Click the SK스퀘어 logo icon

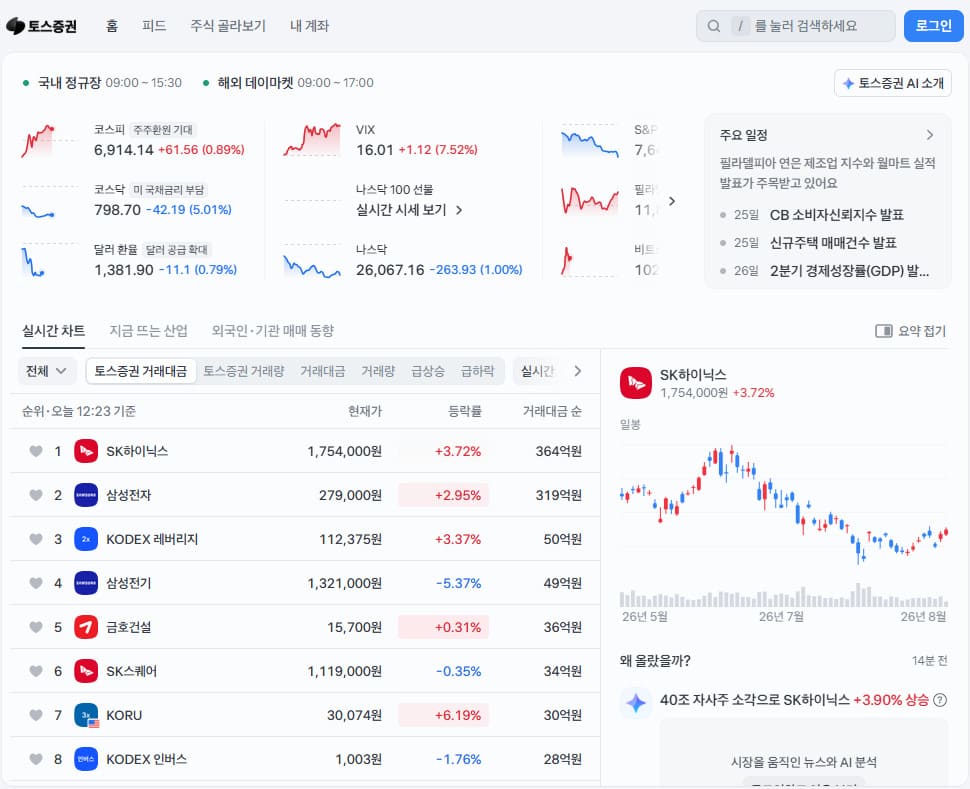[x=86, y=671]
